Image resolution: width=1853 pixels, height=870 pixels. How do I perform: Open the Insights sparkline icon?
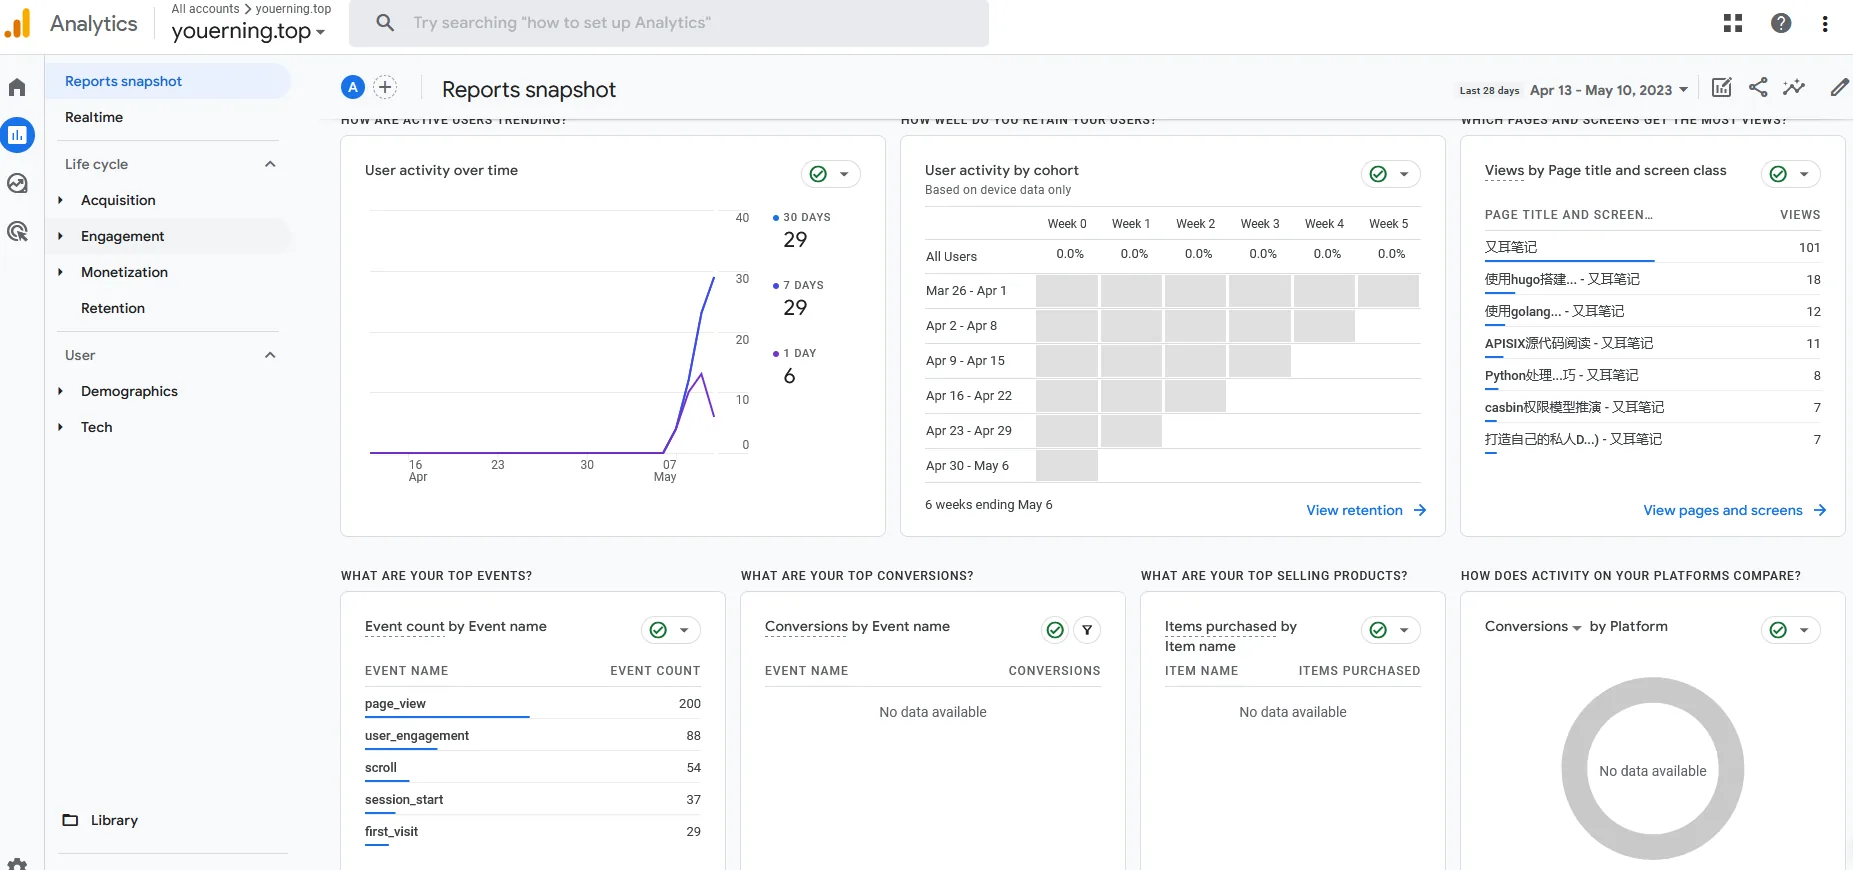coord(1794,87)
